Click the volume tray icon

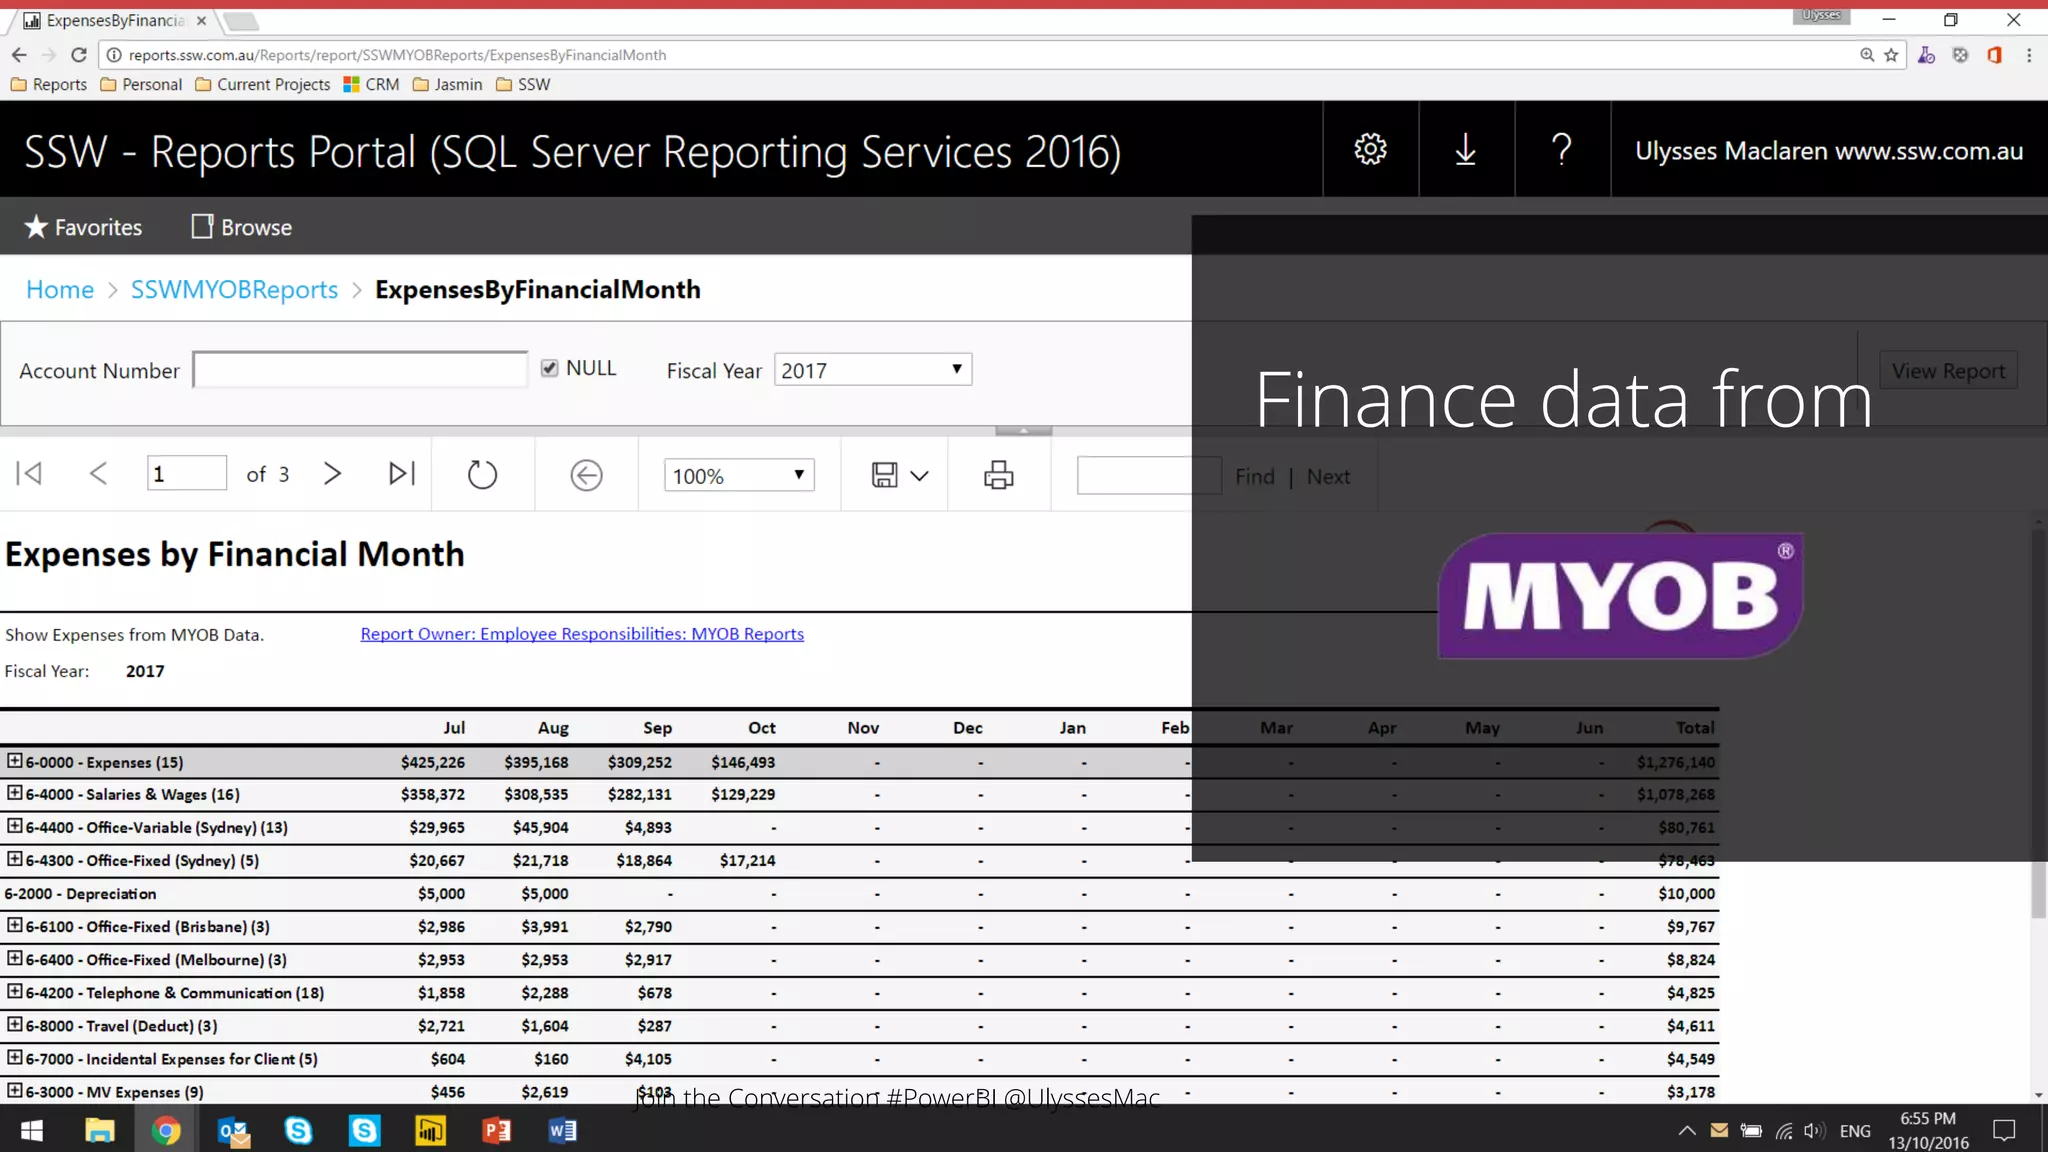(x=1814, y=1131)
